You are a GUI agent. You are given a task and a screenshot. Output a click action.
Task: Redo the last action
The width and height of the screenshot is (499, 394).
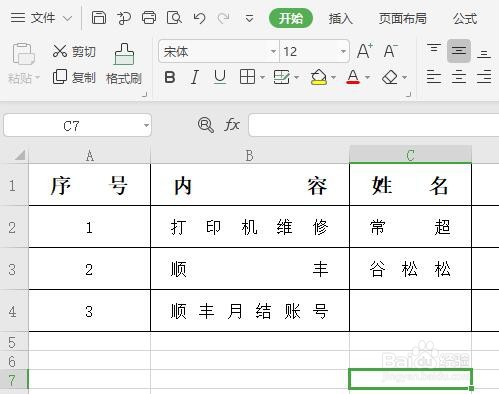click(224, 18)
